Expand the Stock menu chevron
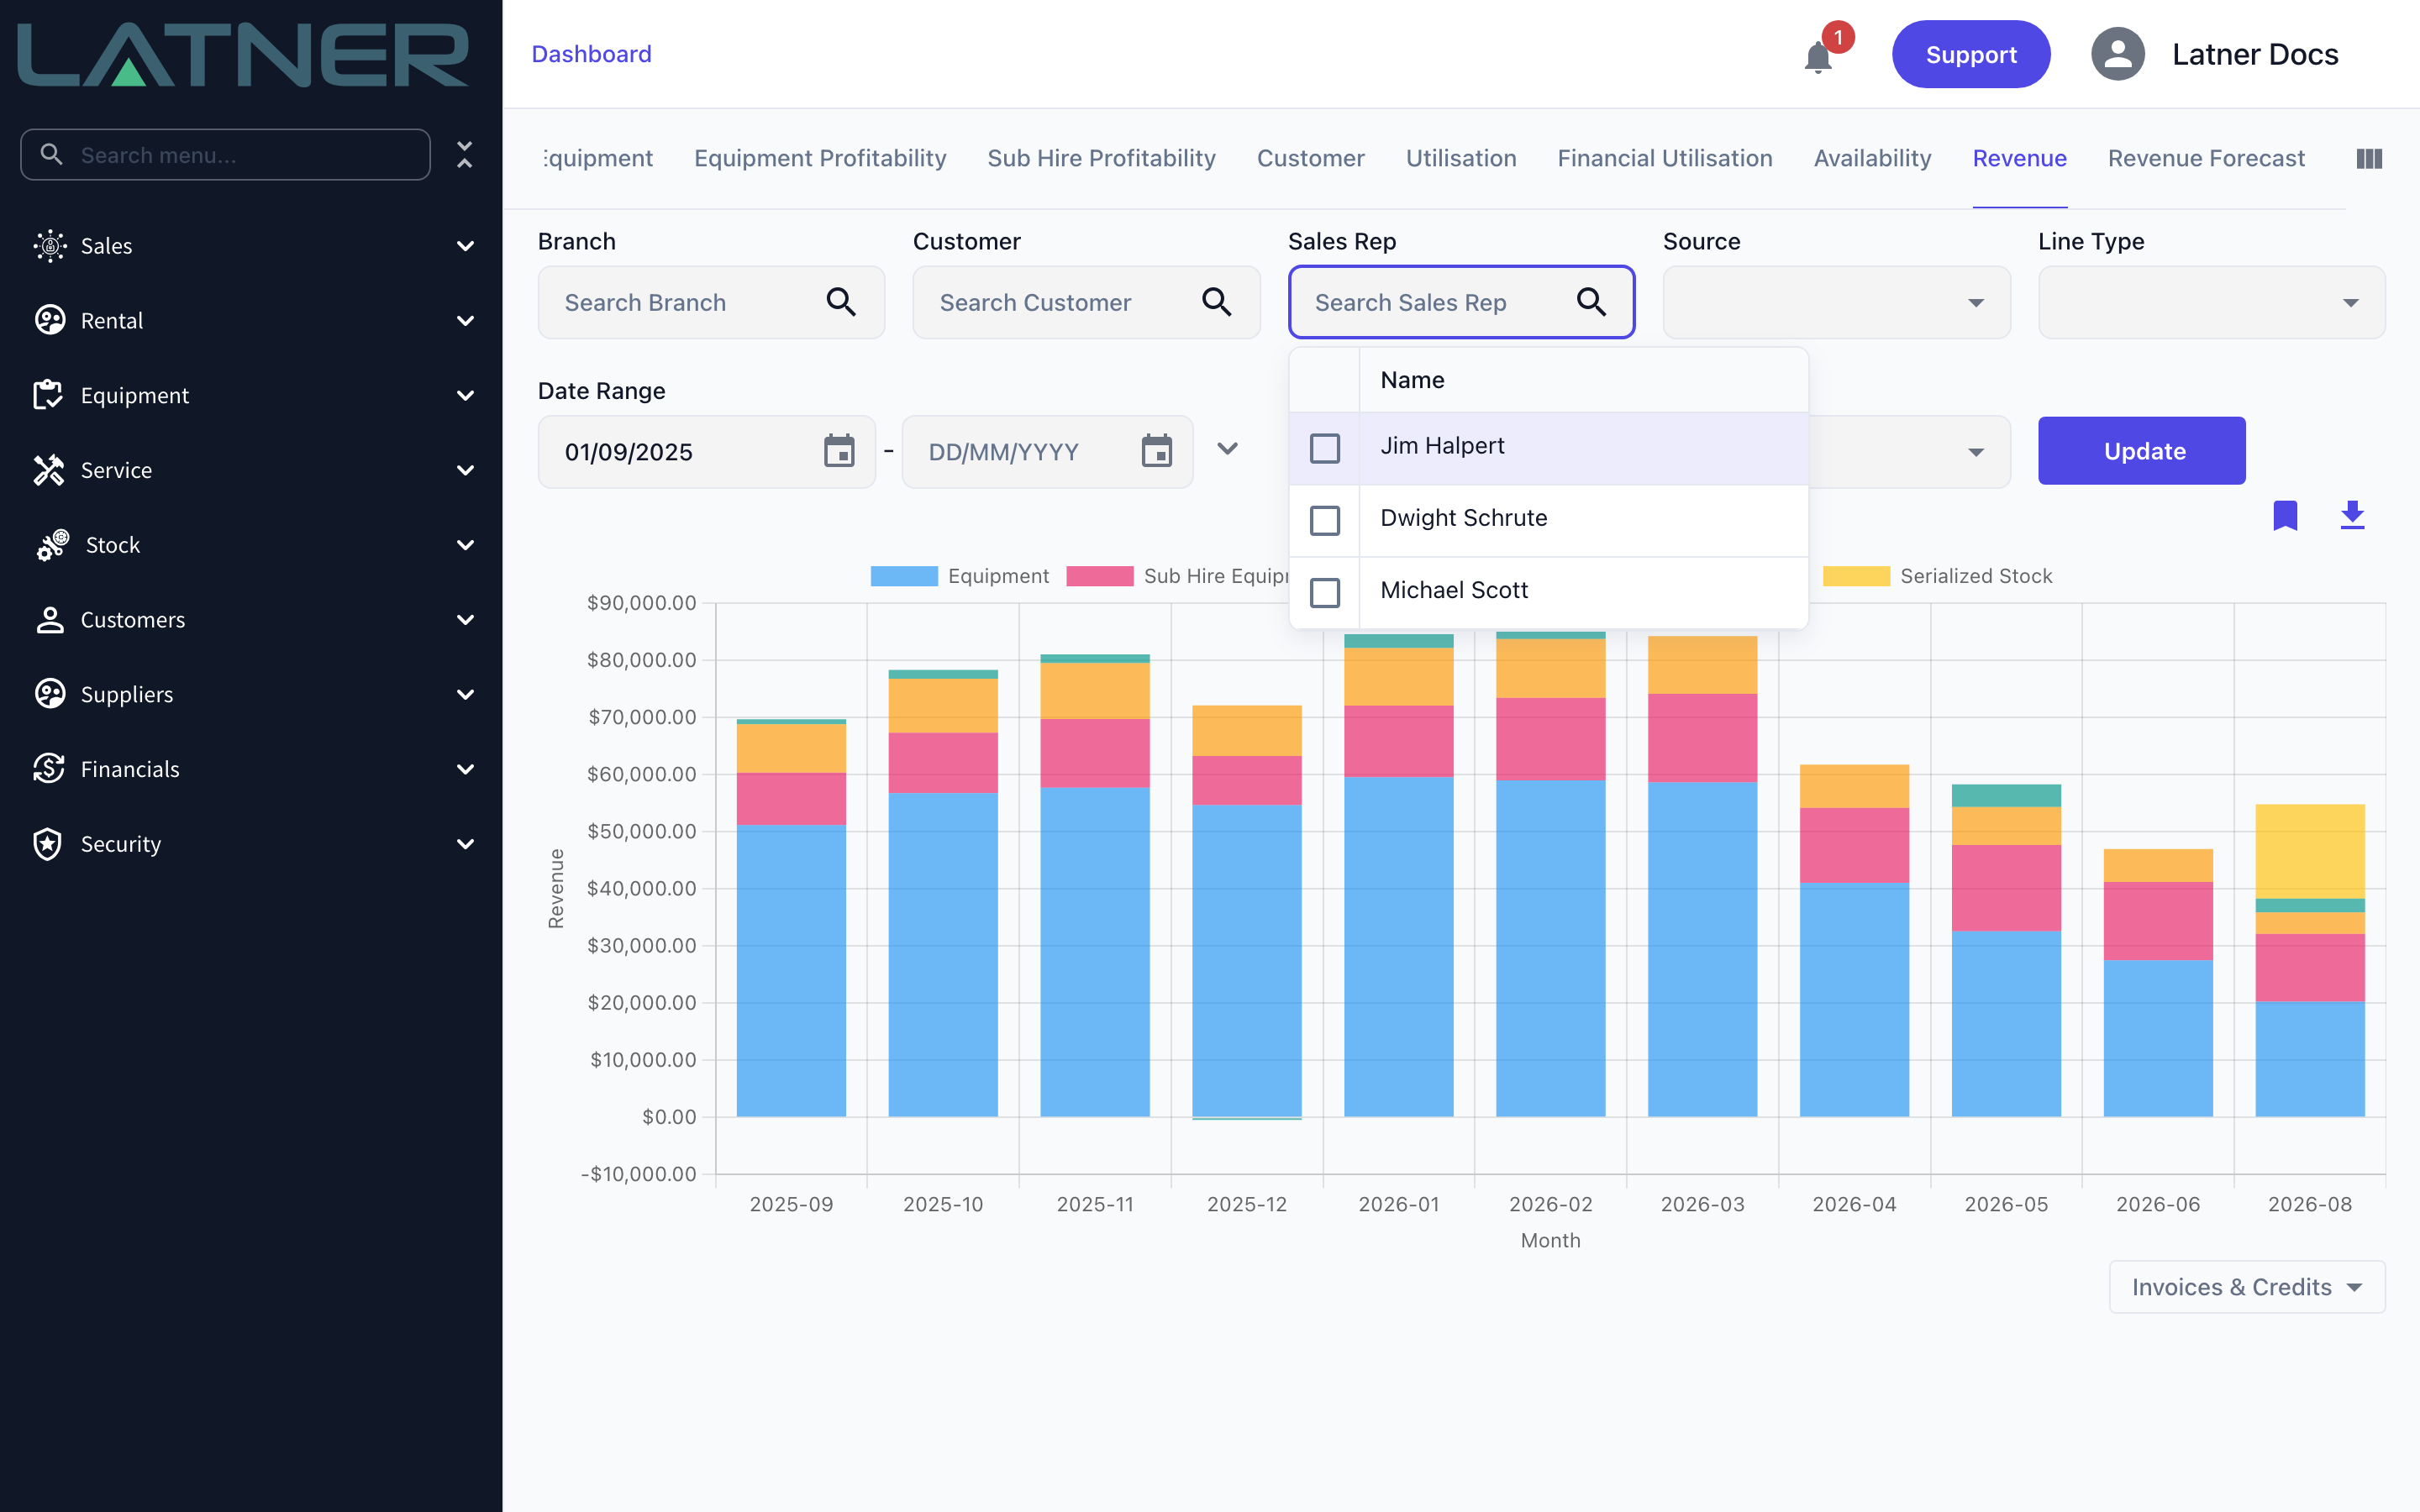 tap(465, 545)
